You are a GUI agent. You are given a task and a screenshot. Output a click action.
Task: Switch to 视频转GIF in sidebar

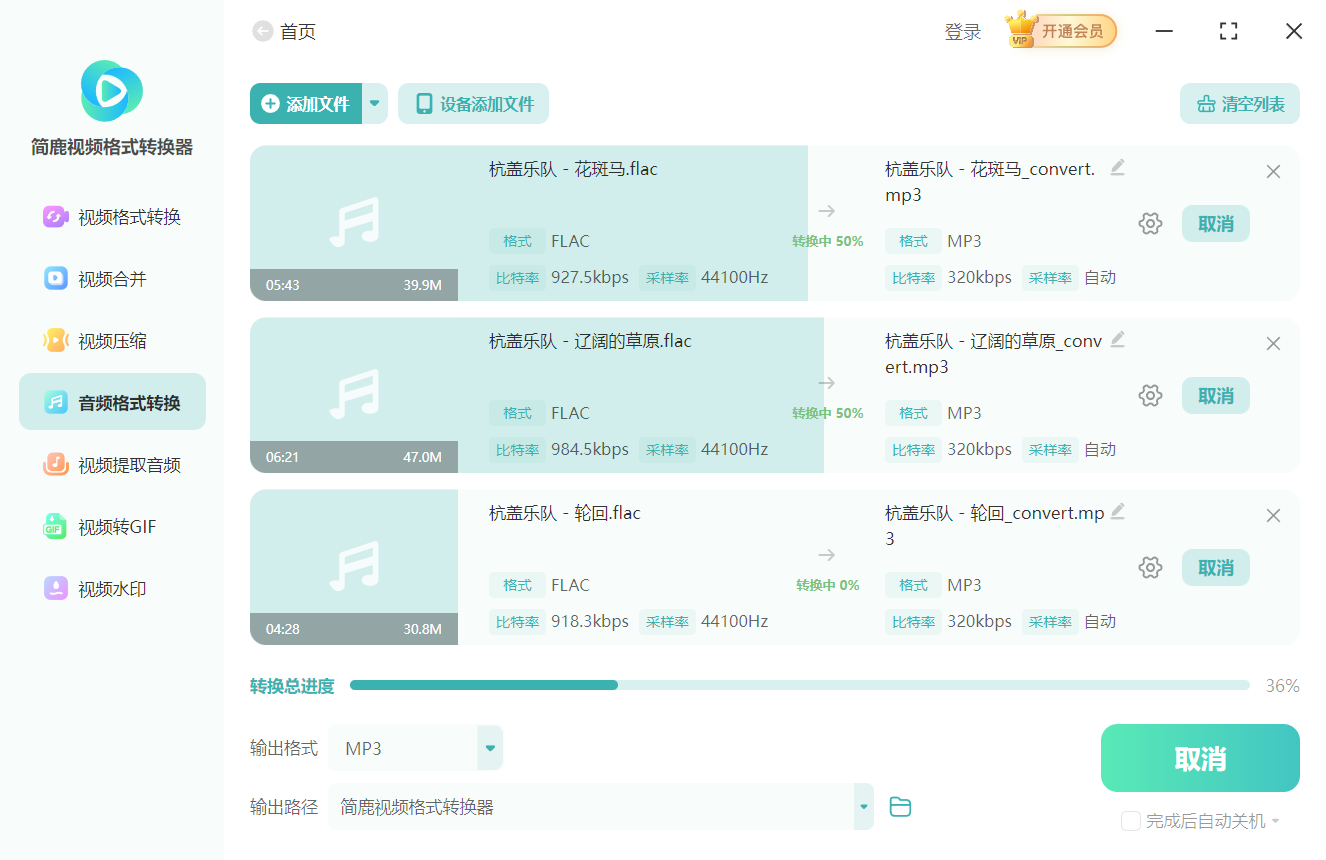112,527
